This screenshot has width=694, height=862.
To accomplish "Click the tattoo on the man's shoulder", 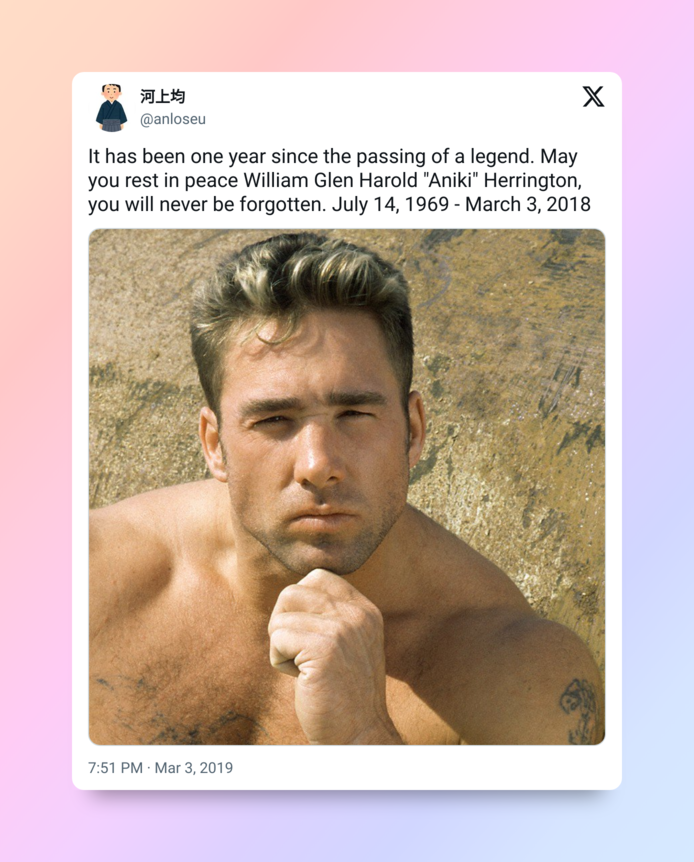I will 579,709.
